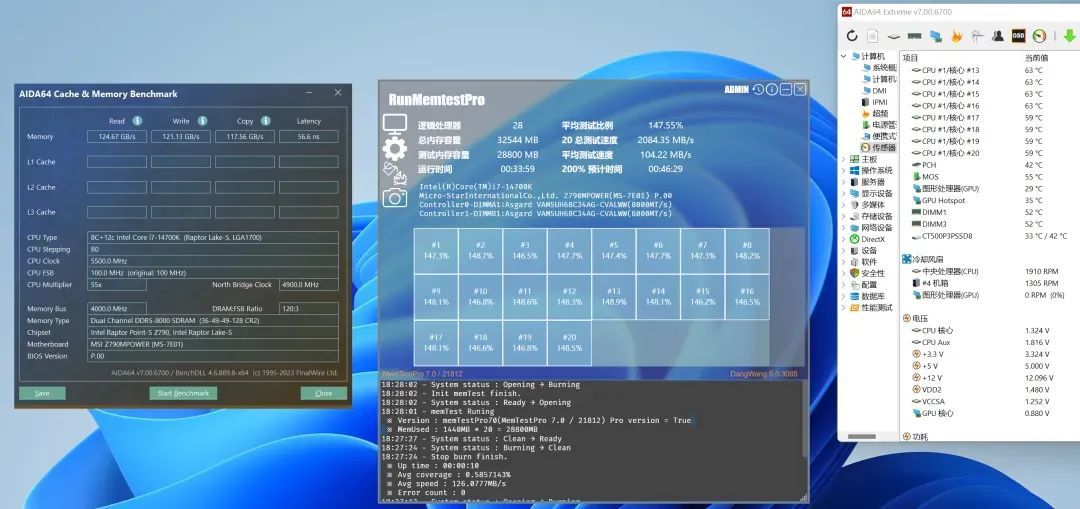Click the CPUID panel icon in AIDA64 toolbar
1080x509 pixels.
pyautogui.click(x=977, y=36)
